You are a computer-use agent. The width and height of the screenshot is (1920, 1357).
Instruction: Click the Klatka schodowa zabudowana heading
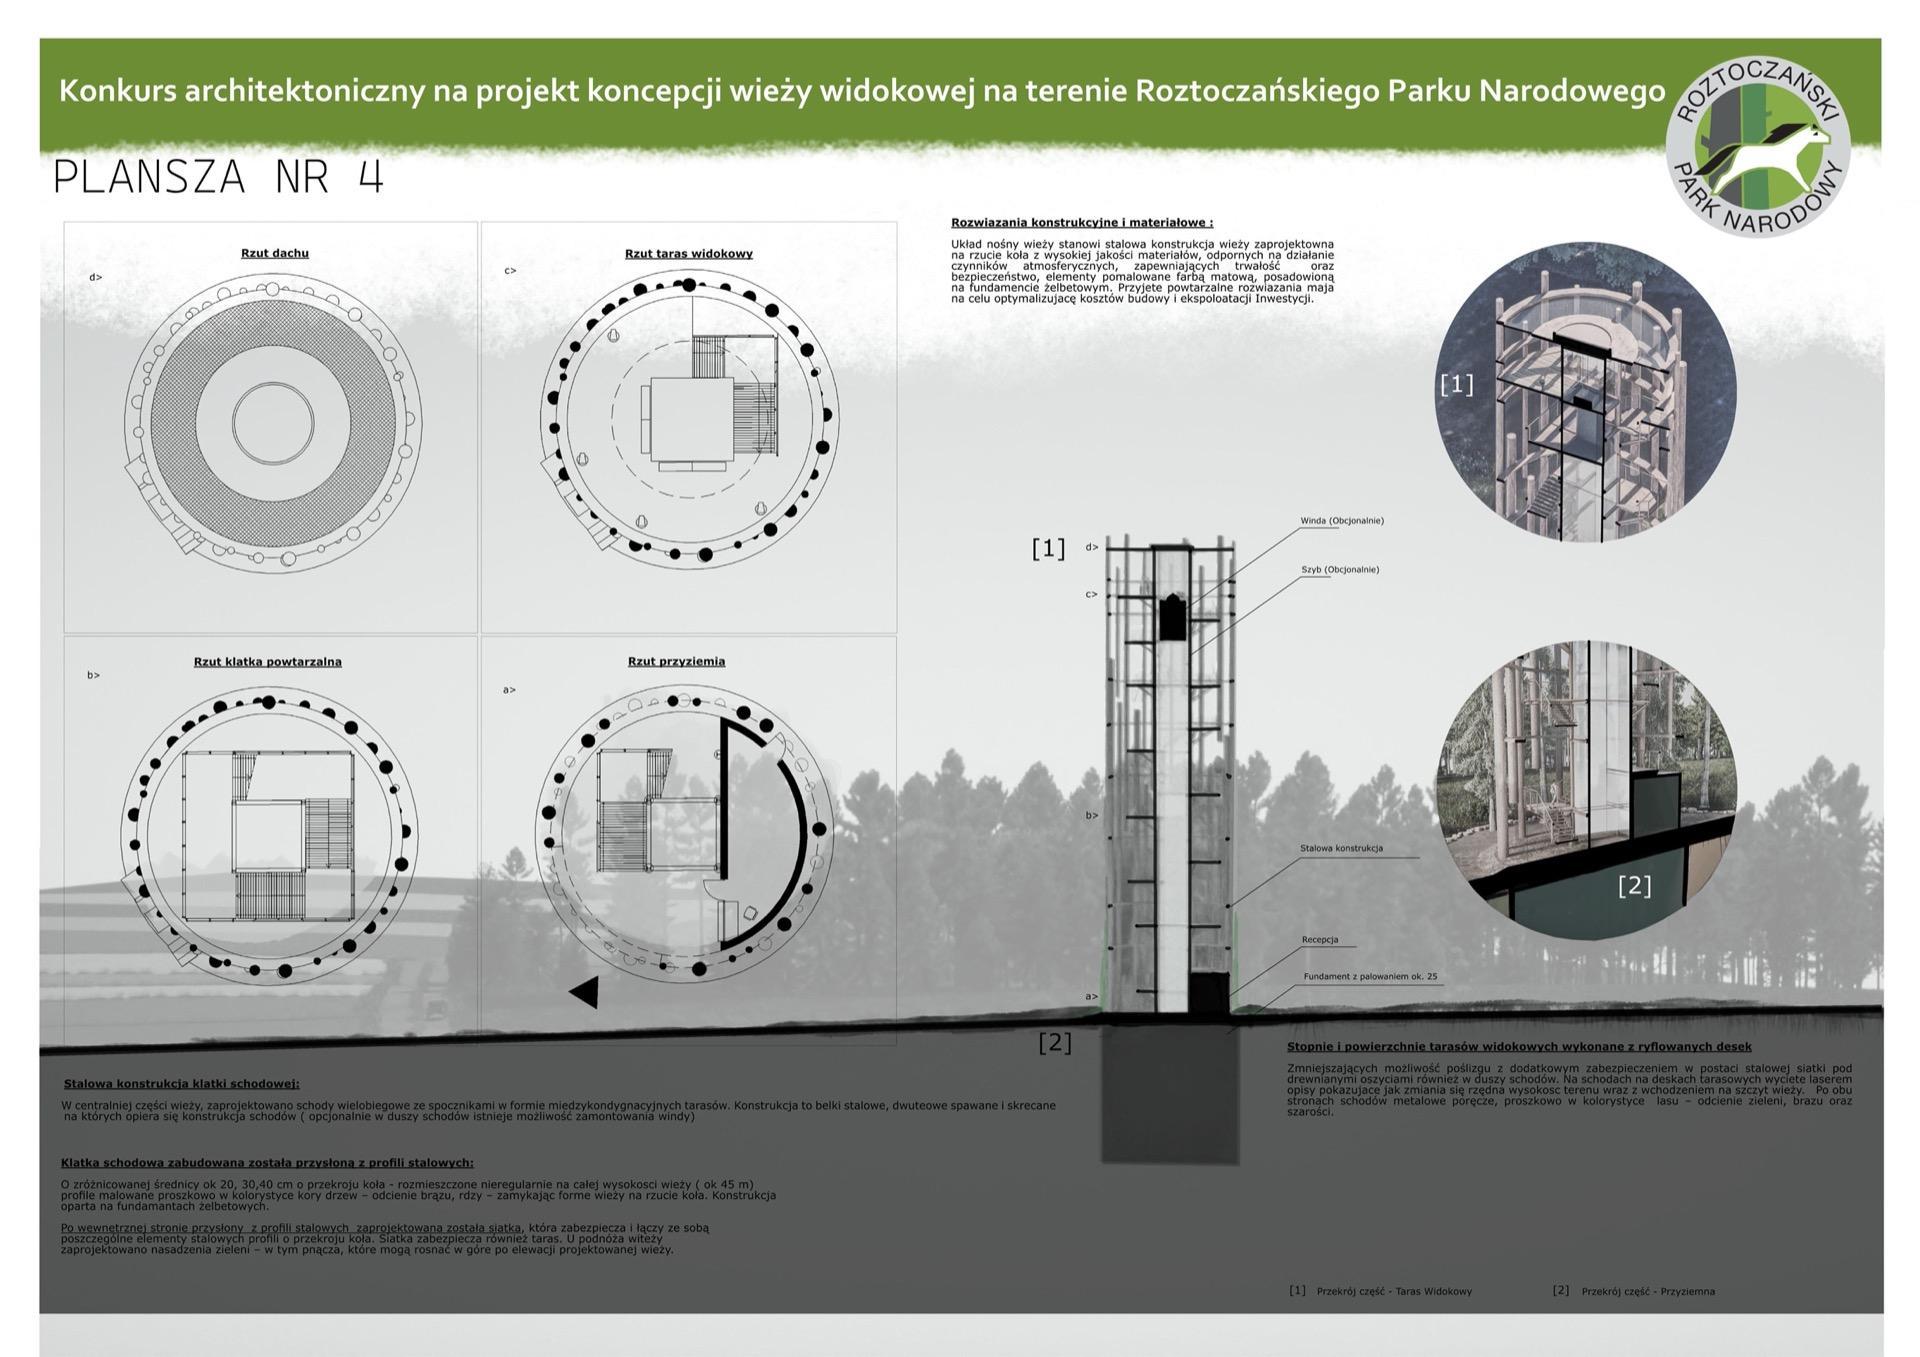tap(266, 1163)
